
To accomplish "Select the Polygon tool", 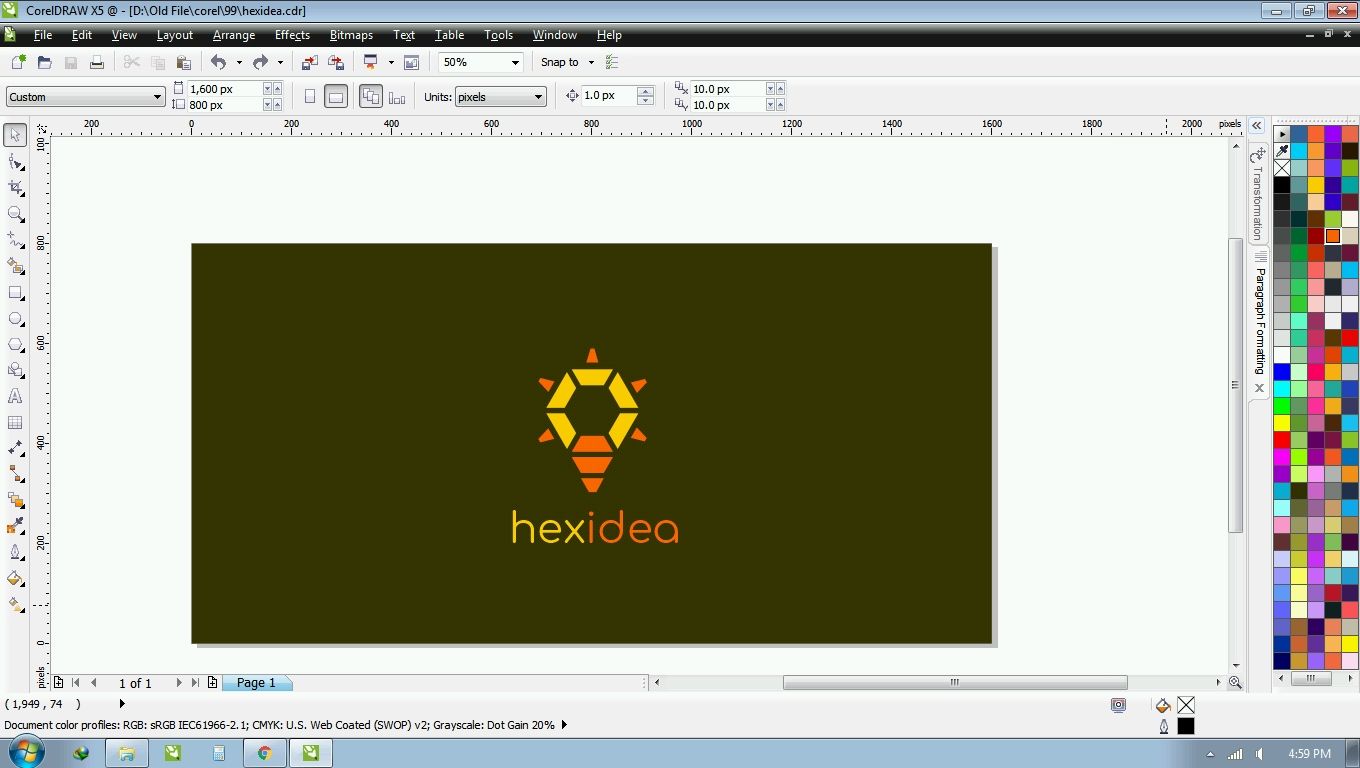I will (15, 345).
